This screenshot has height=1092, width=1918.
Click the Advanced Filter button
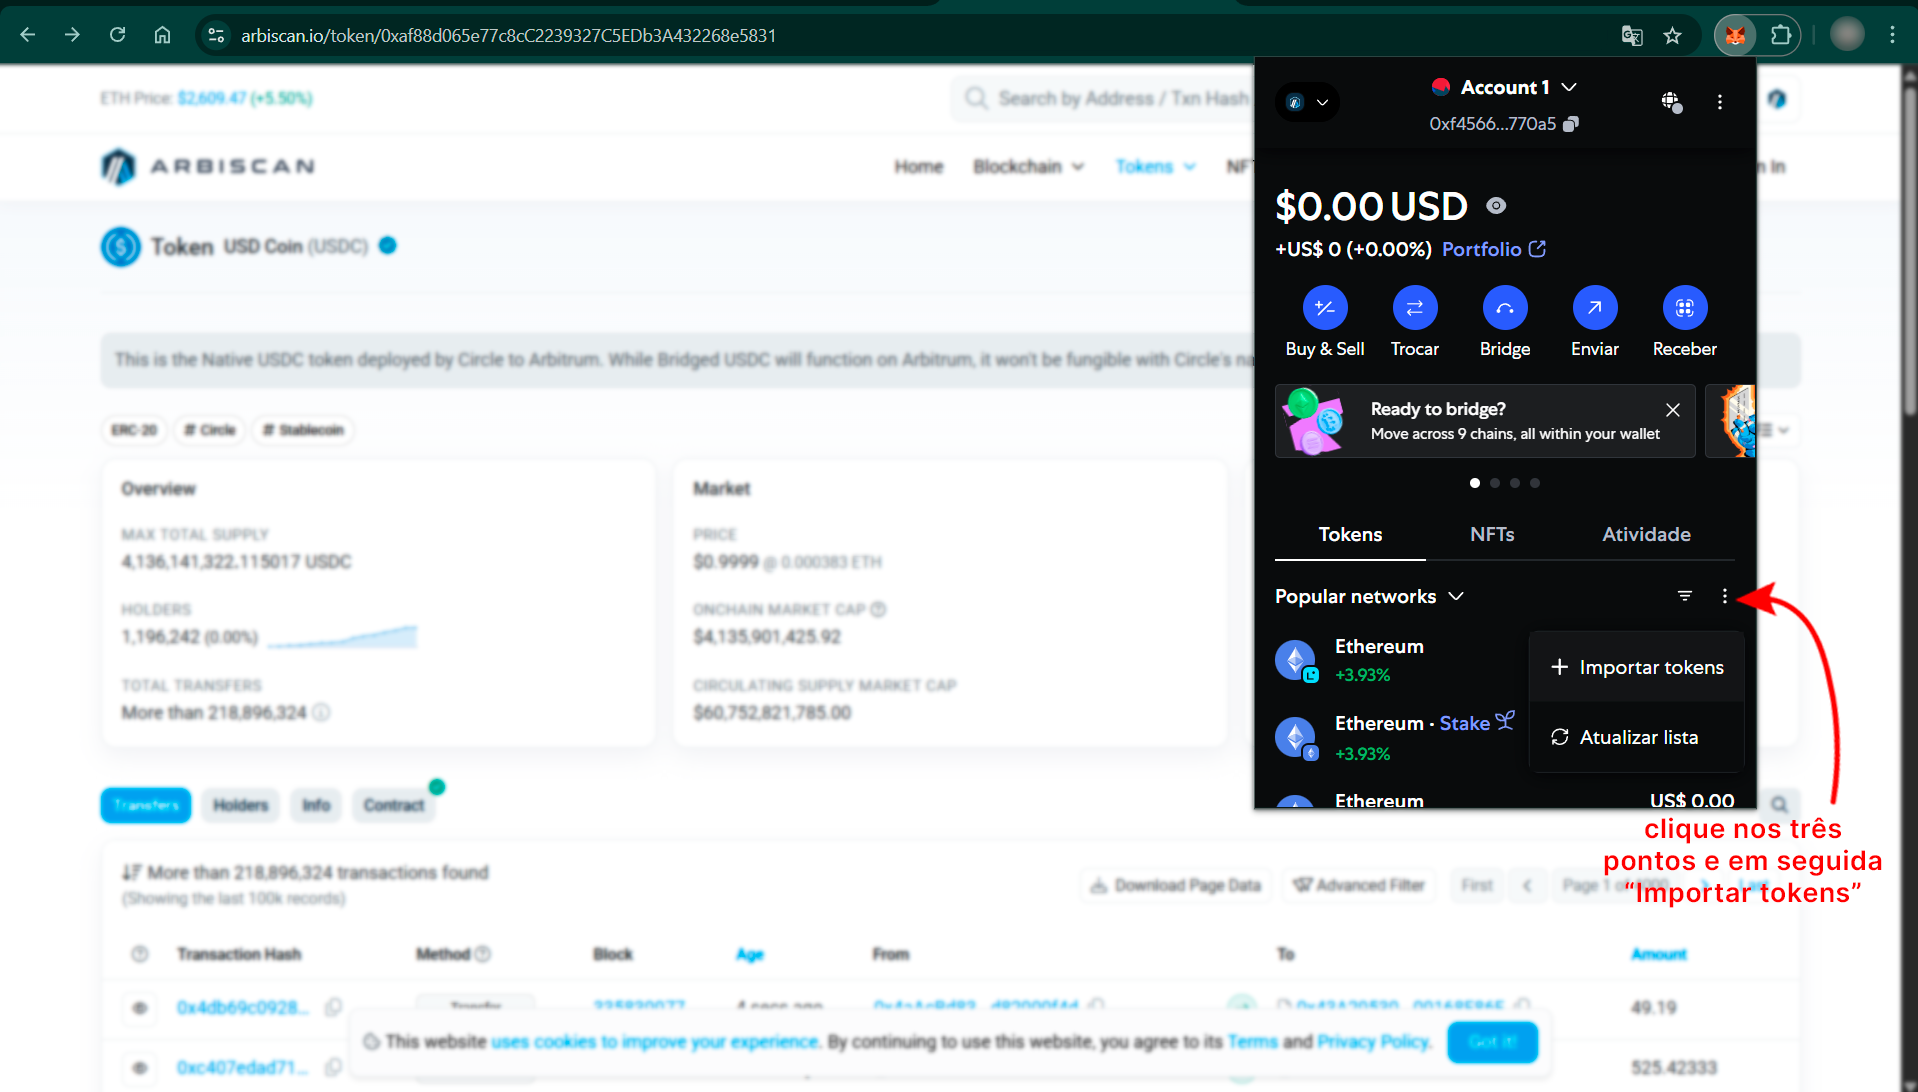tap(1358, 885)
